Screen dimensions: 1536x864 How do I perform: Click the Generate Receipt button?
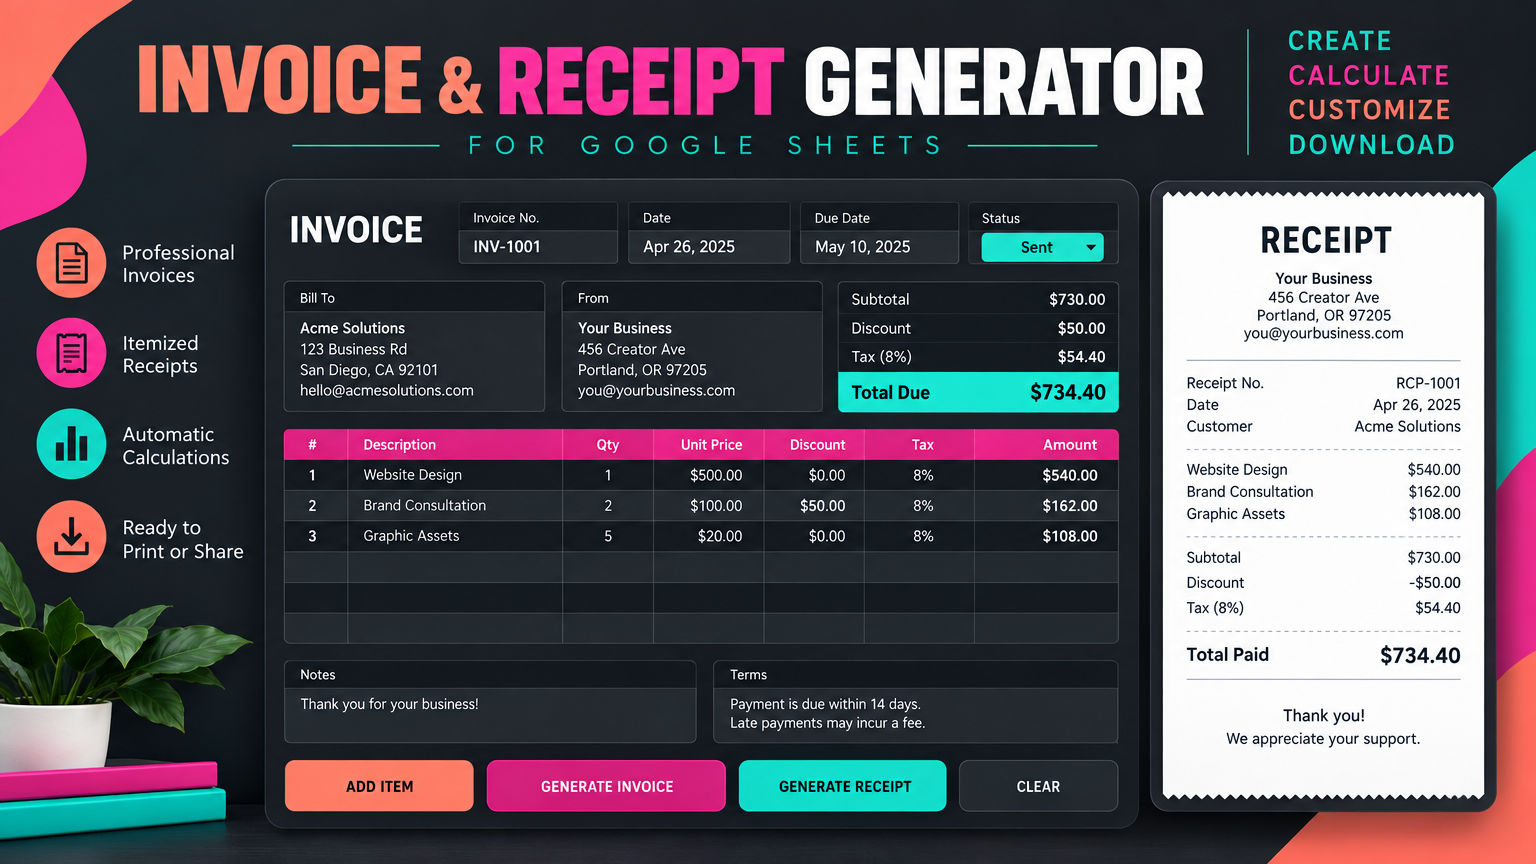pyautogui.click(x=842, y=786)
